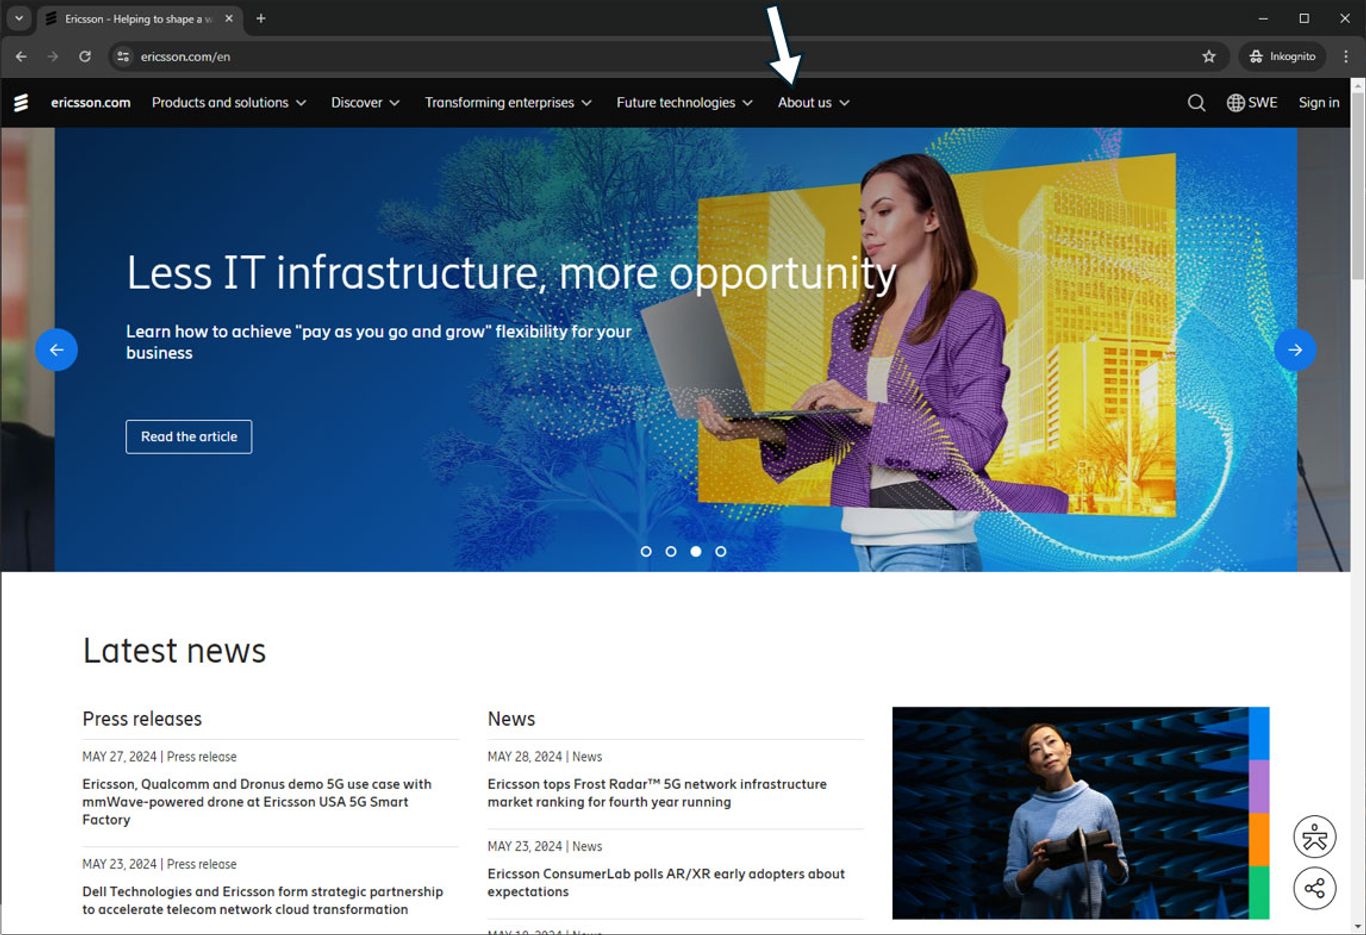Expand Transforming enterprises menu
Viewport: 1366px width, 935px height.
tap(508, 102)
